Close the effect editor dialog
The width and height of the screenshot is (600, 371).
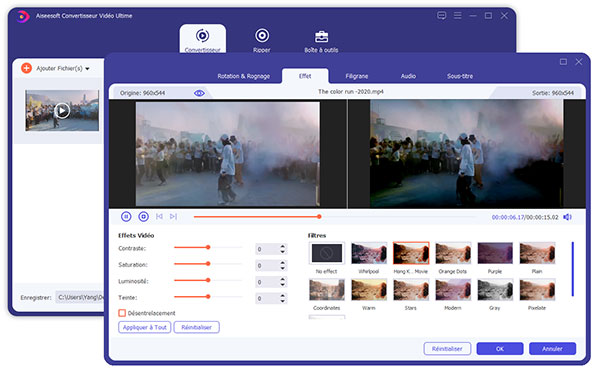click(579, 62)
